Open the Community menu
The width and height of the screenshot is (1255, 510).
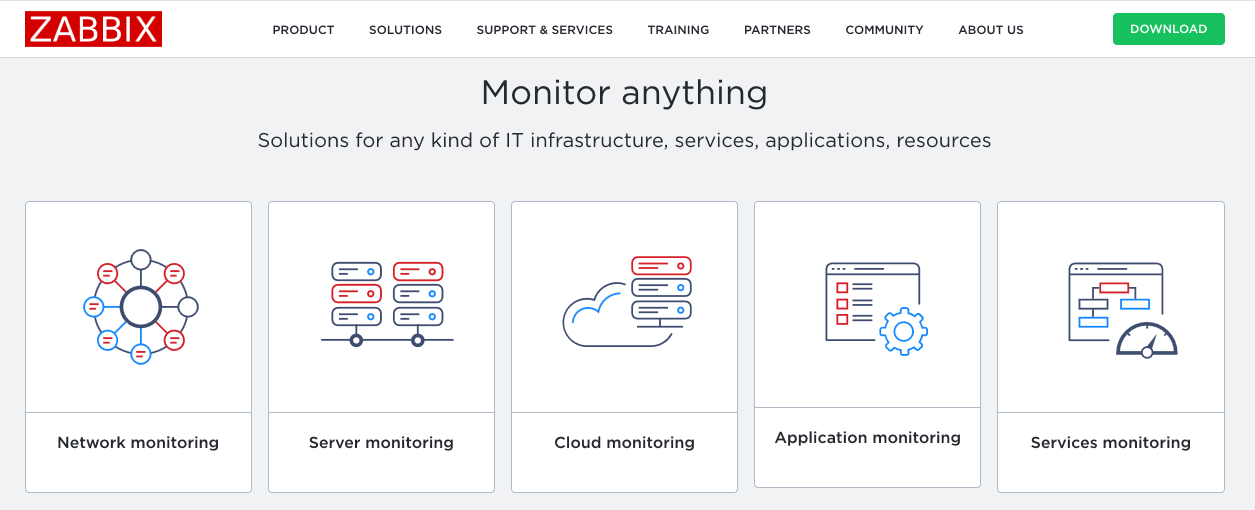(884, 30)
